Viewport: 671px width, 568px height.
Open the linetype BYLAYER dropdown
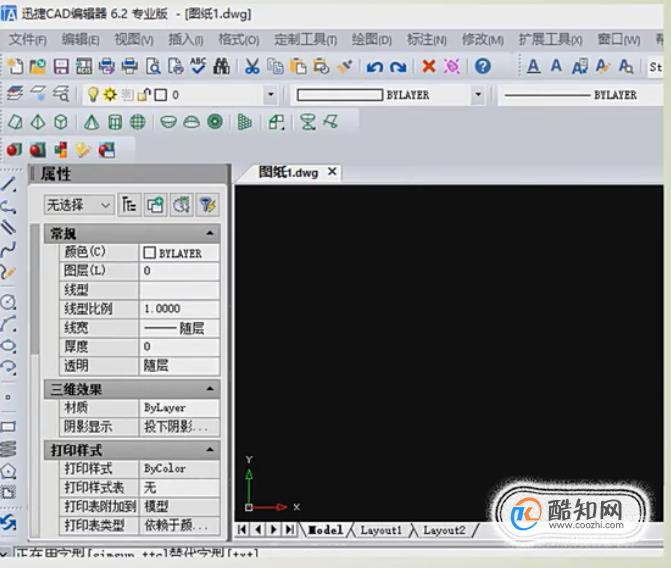click(x=581, y=95)
